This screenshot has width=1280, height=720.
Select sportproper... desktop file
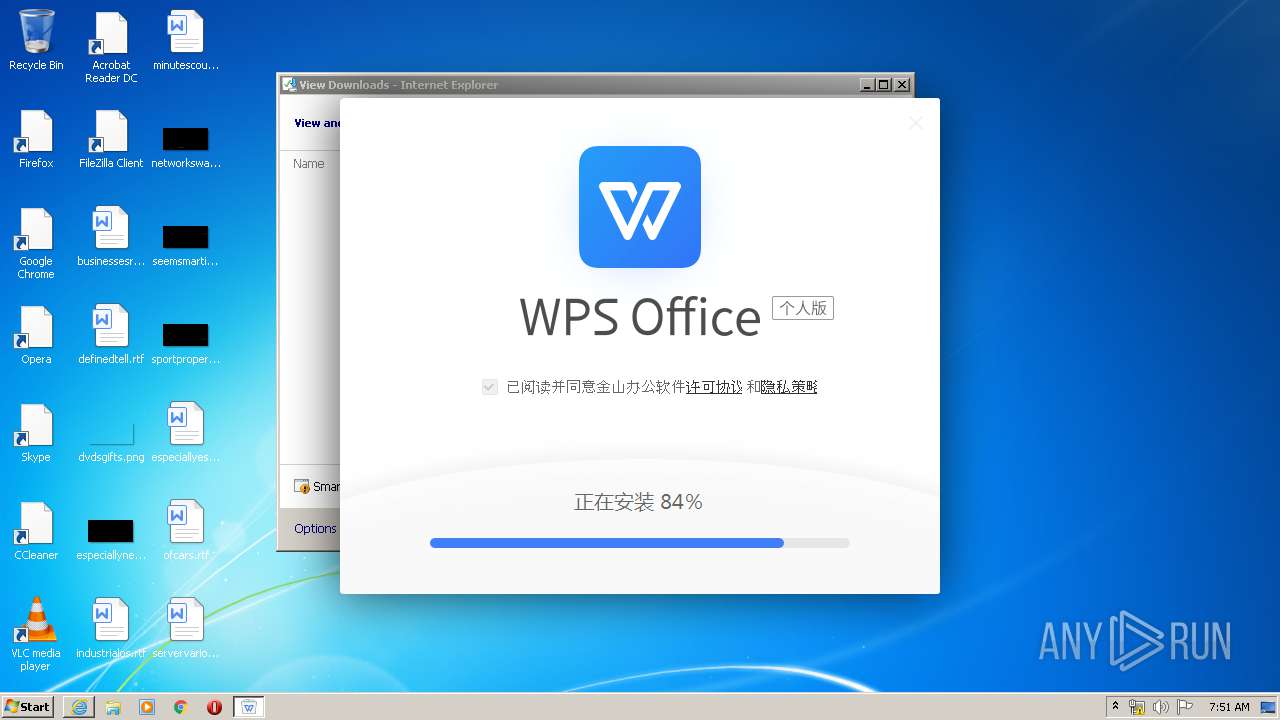pos(185,342)
